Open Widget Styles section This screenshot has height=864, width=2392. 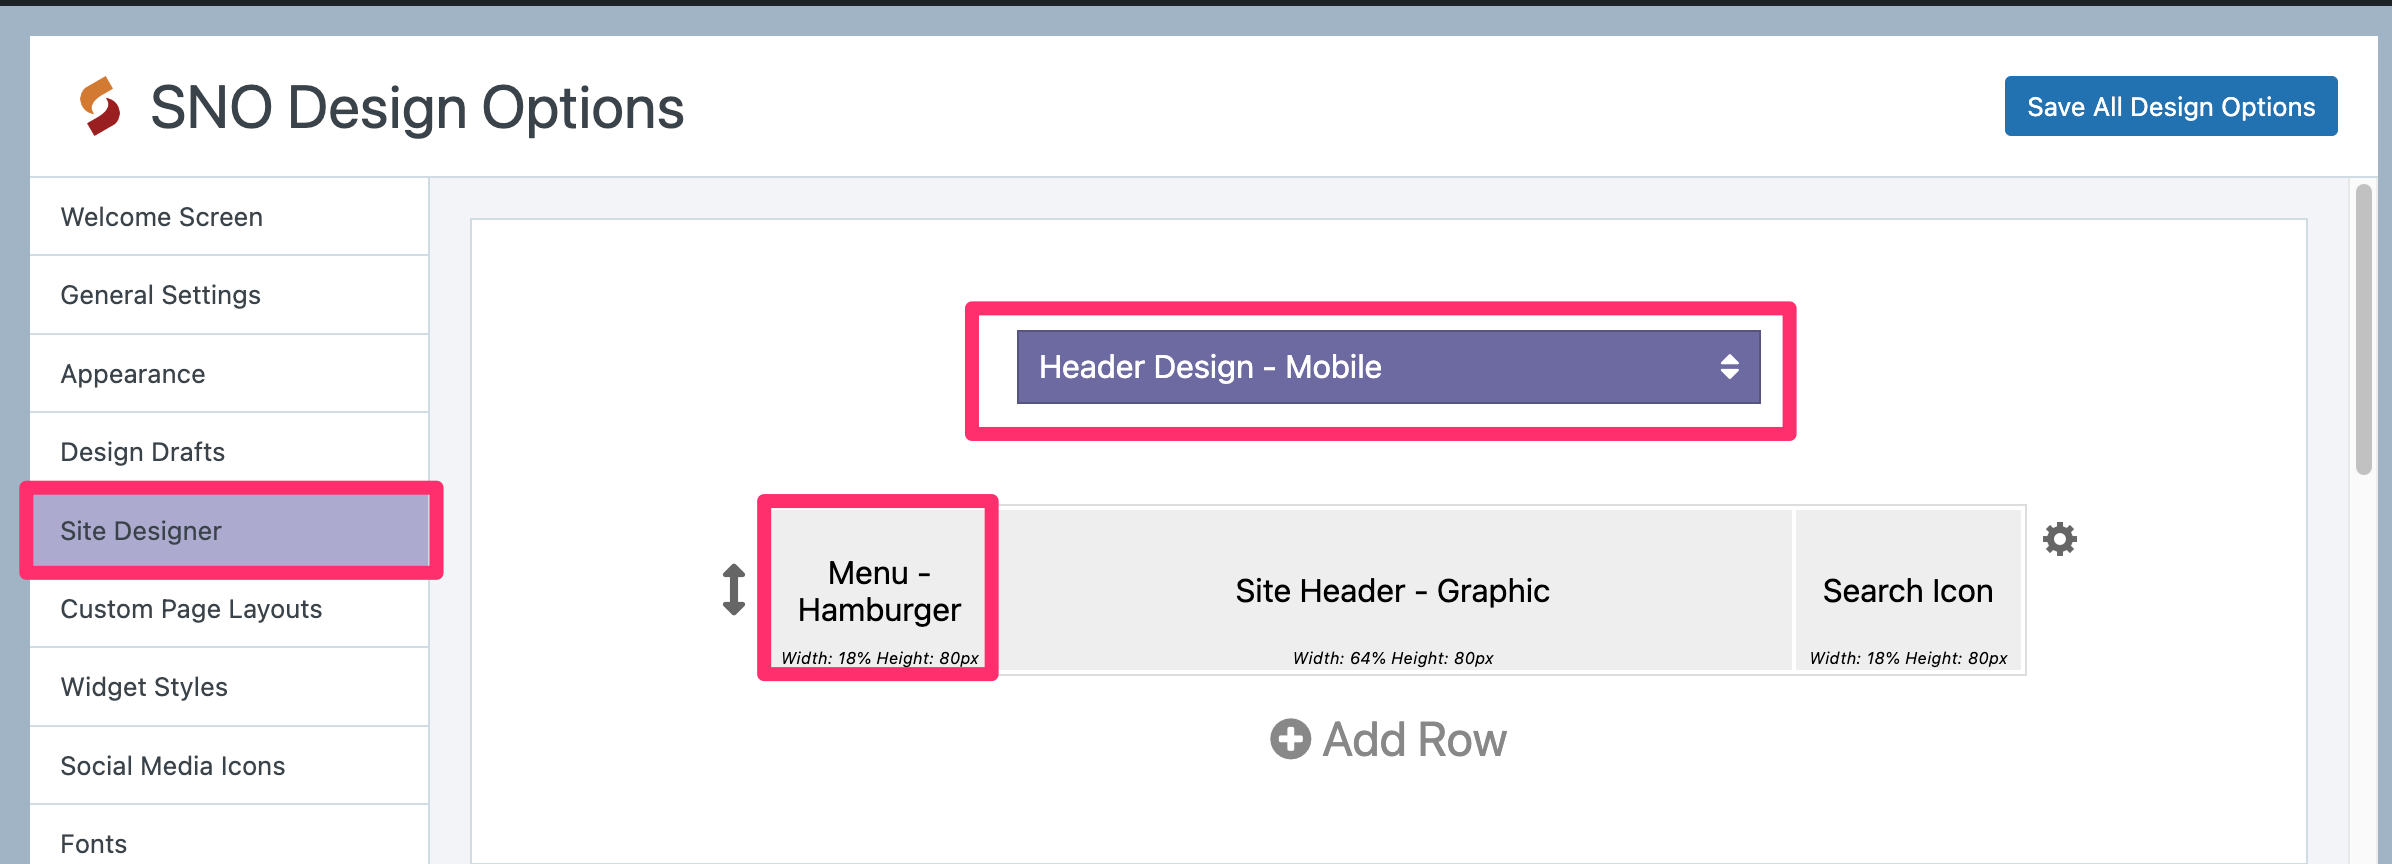pos(230,687)
